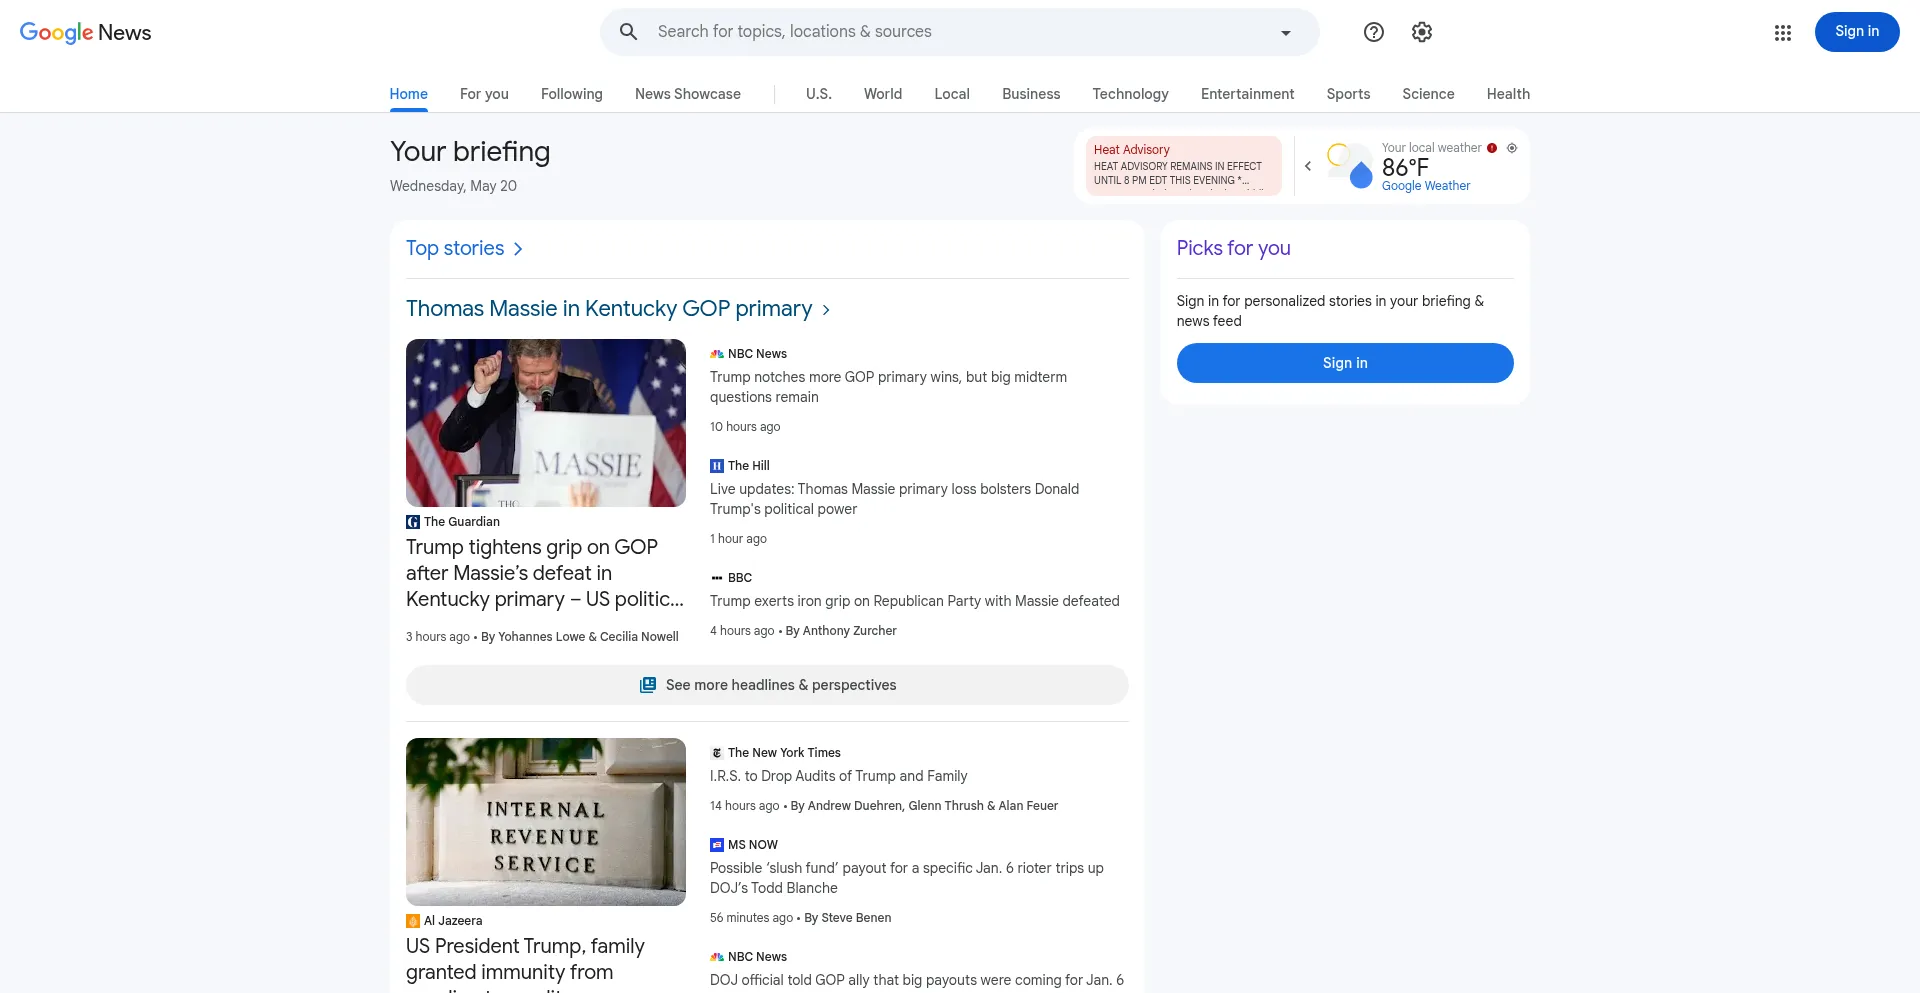Image resolution: width=1920 pixels, height=993 pixels.
Task: Open Top stories via its chevron
Action: pyautogui.click(x=518, y=249)
